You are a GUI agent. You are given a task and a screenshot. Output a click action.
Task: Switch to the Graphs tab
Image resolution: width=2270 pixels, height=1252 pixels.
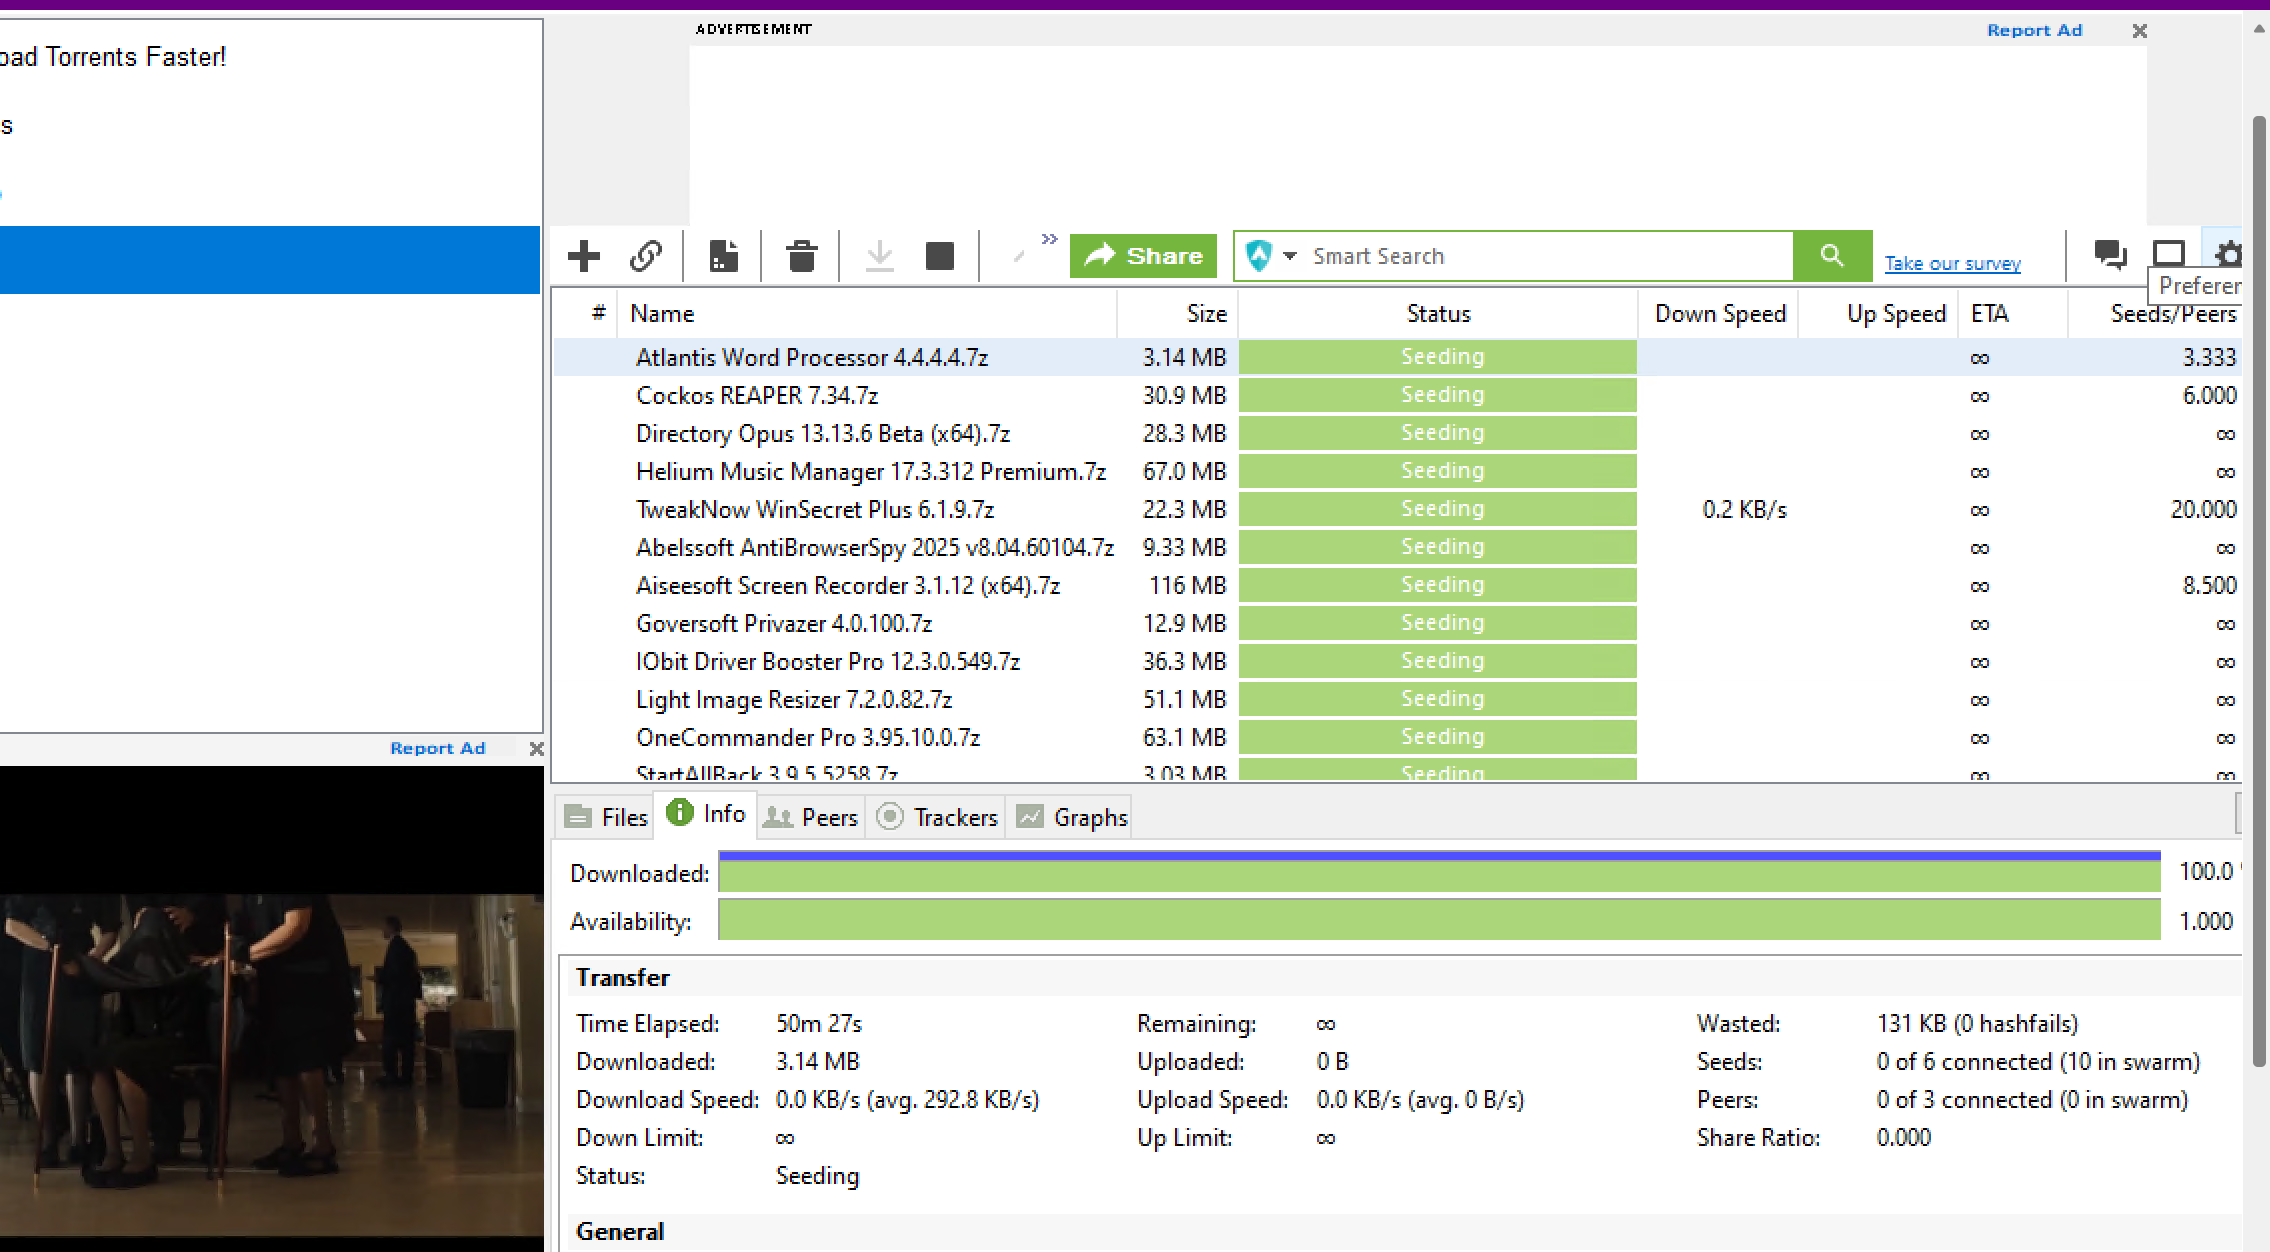pyautogui.click(x=1071, y=817)
